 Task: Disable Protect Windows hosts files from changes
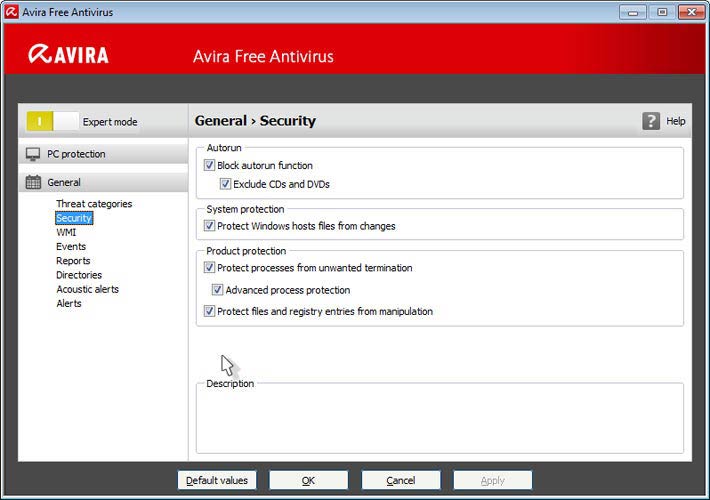[209, 226]
